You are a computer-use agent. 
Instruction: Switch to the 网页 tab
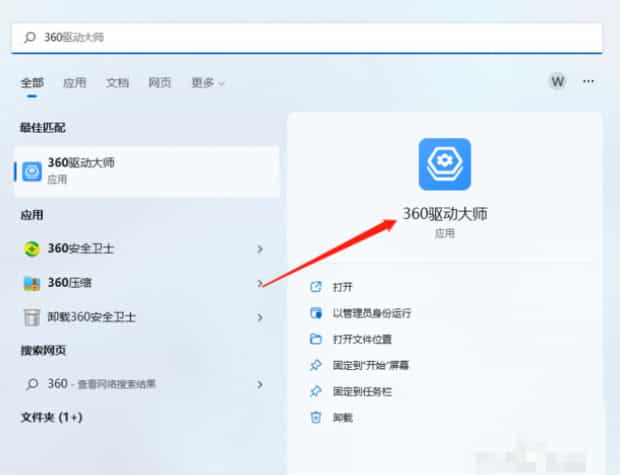click(x=160, y=83)
